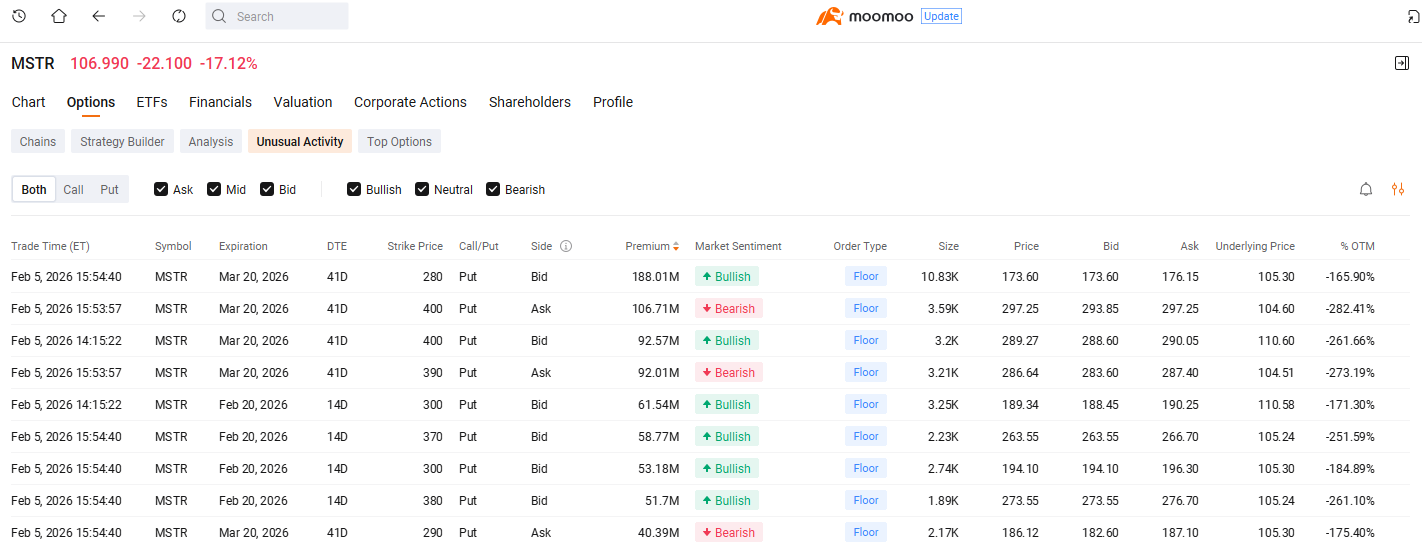Viewport: 1422px width, 543px height.
Task: Switch to the Chart tab
Action: [x=28, y=102]
